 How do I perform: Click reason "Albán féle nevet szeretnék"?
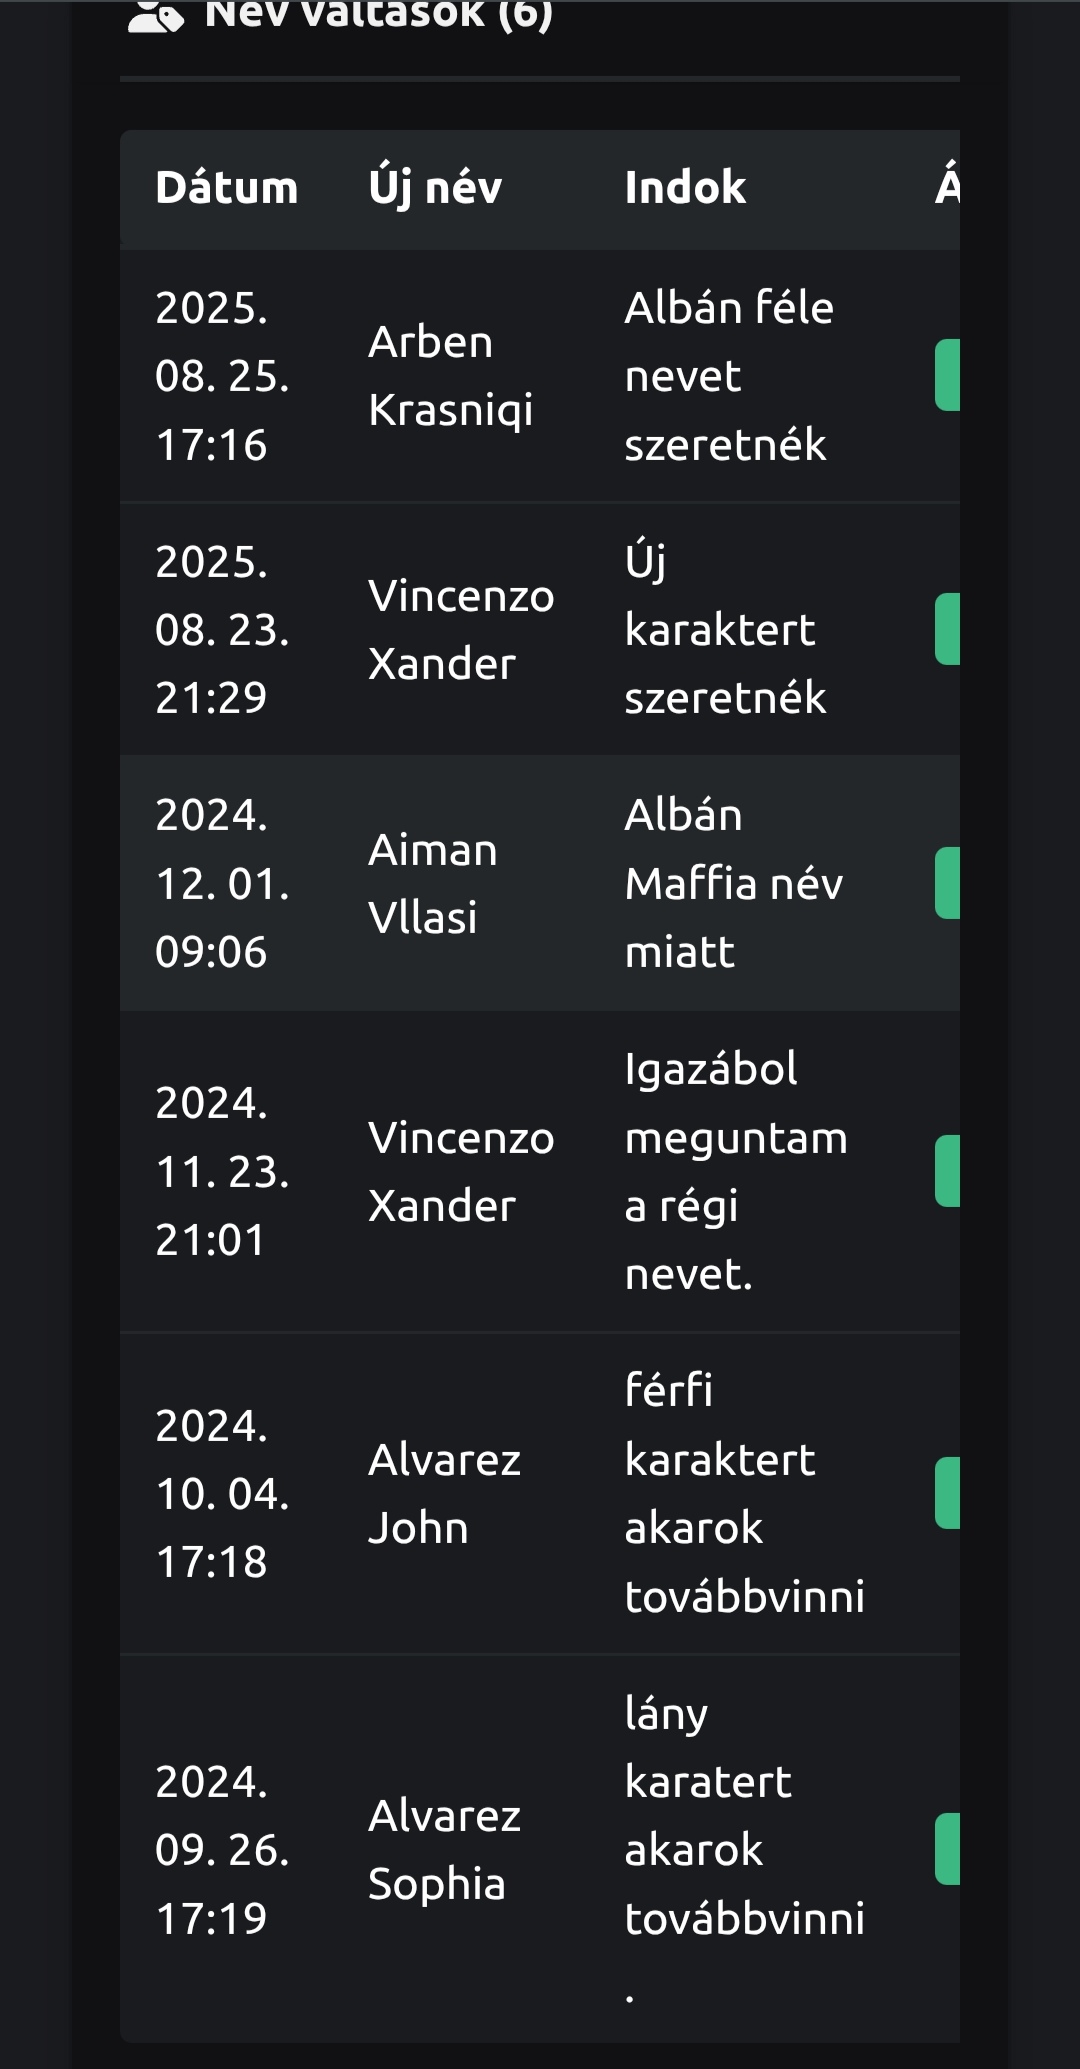tap(728, 376)
